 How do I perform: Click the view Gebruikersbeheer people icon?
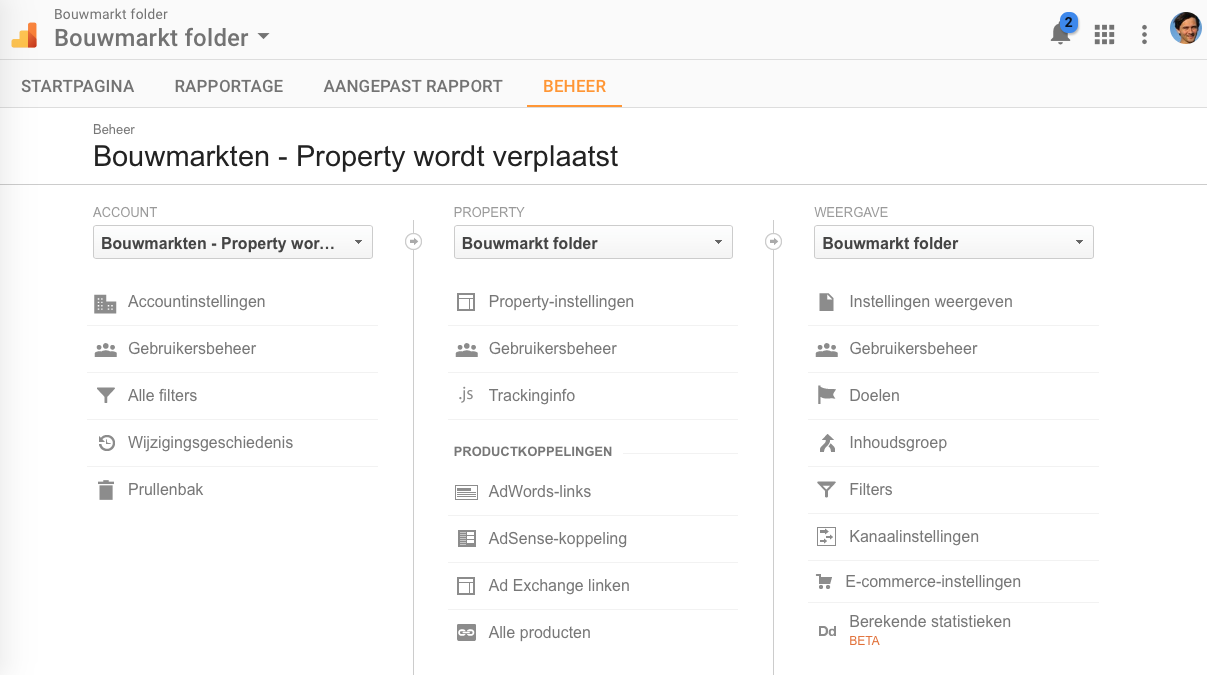(826, 349)
